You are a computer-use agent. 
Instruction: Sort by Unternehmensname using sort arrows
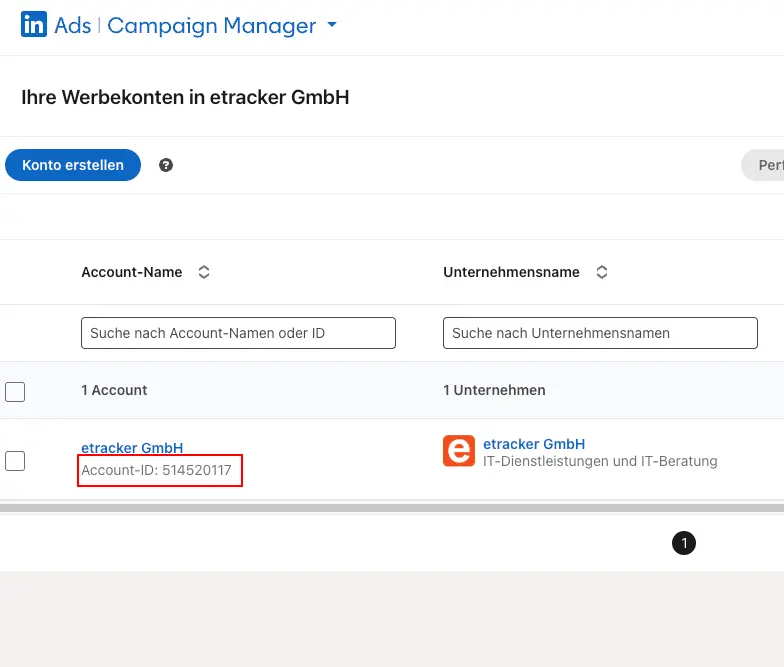(x=602, y=272)
